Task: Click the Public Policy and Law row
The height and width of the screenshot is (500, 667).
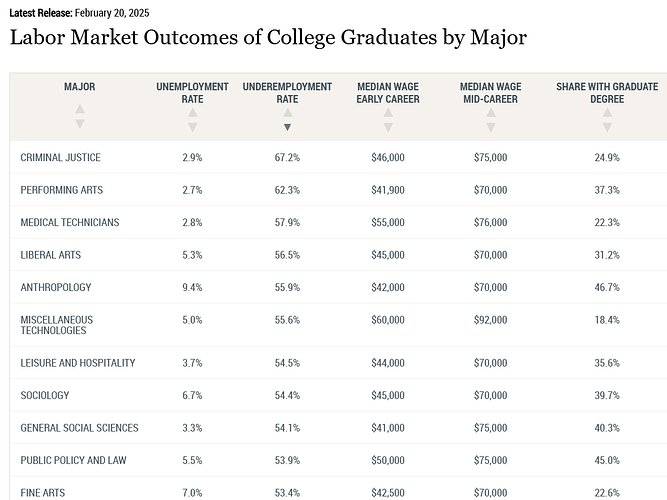Action: pos(72,460)
